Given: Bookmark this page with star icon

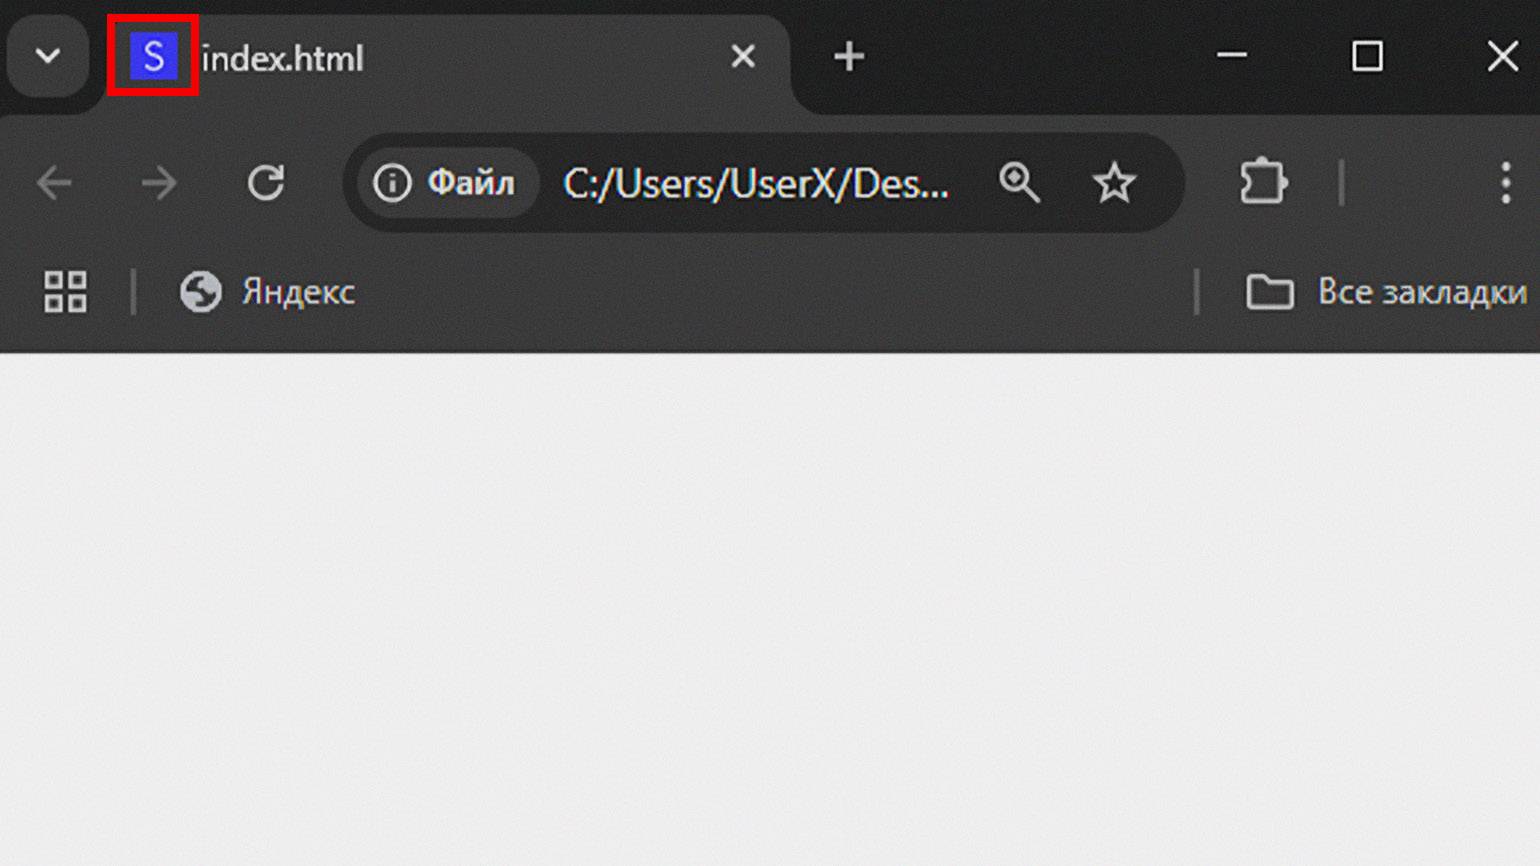Looking at the screenshot, I should click(1114, 183).
